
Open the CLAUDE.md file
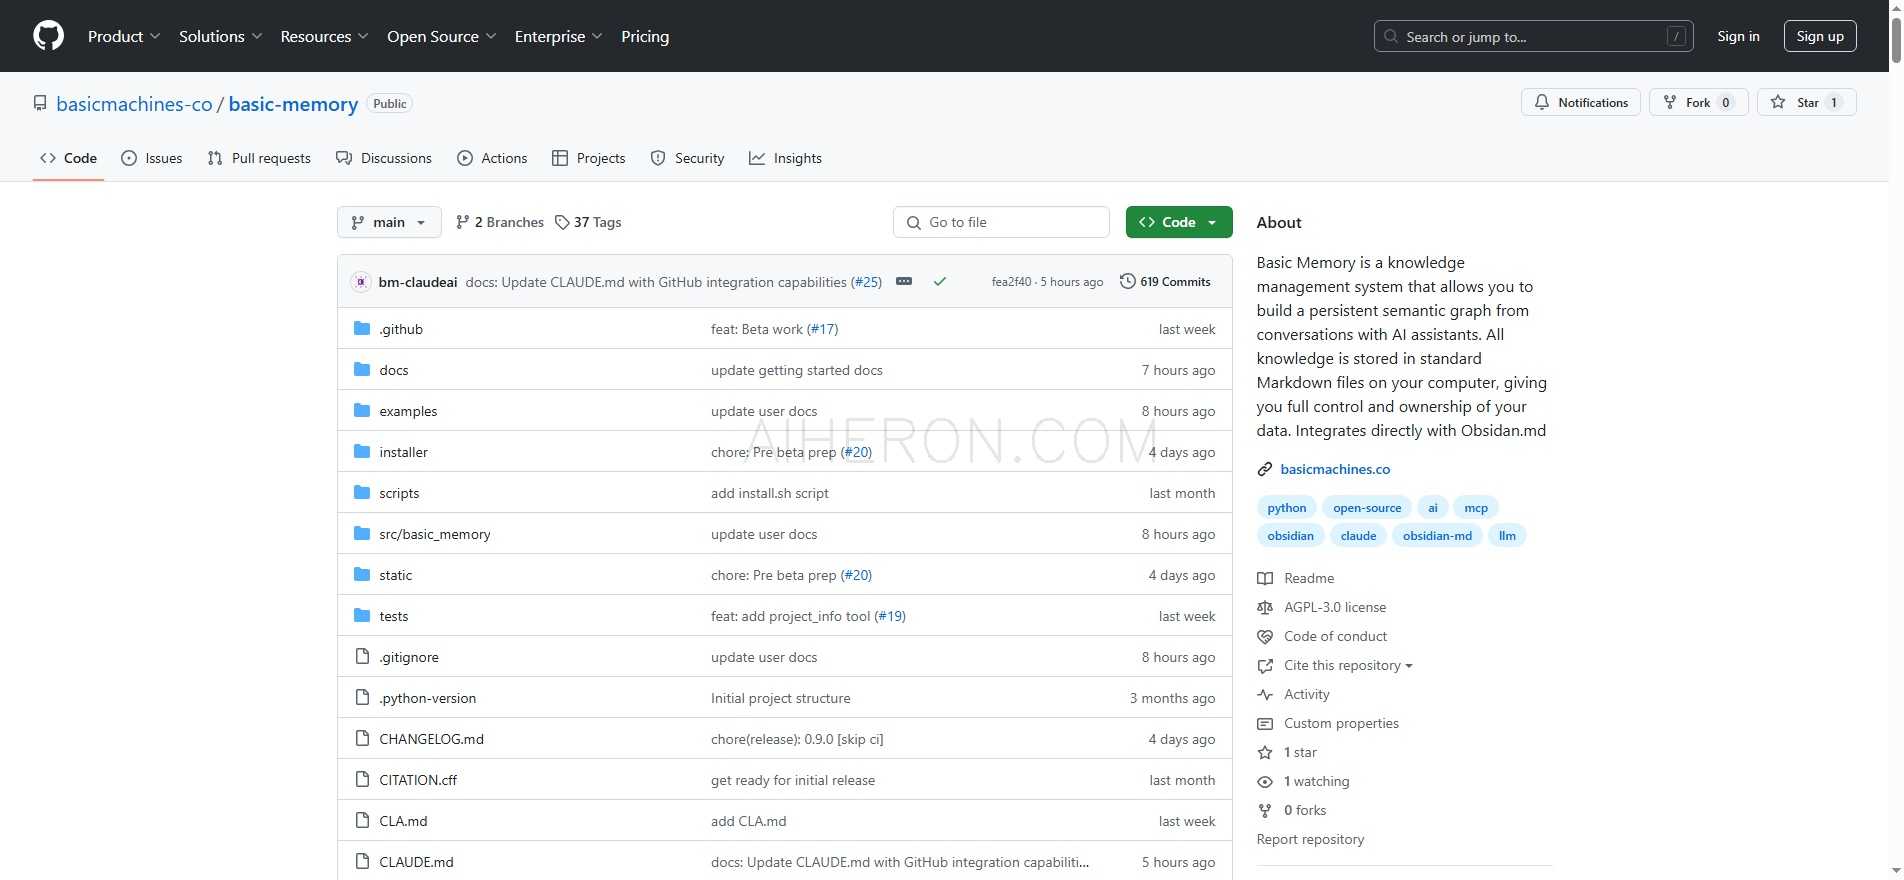pyautogui.click(x=416, y=862)
